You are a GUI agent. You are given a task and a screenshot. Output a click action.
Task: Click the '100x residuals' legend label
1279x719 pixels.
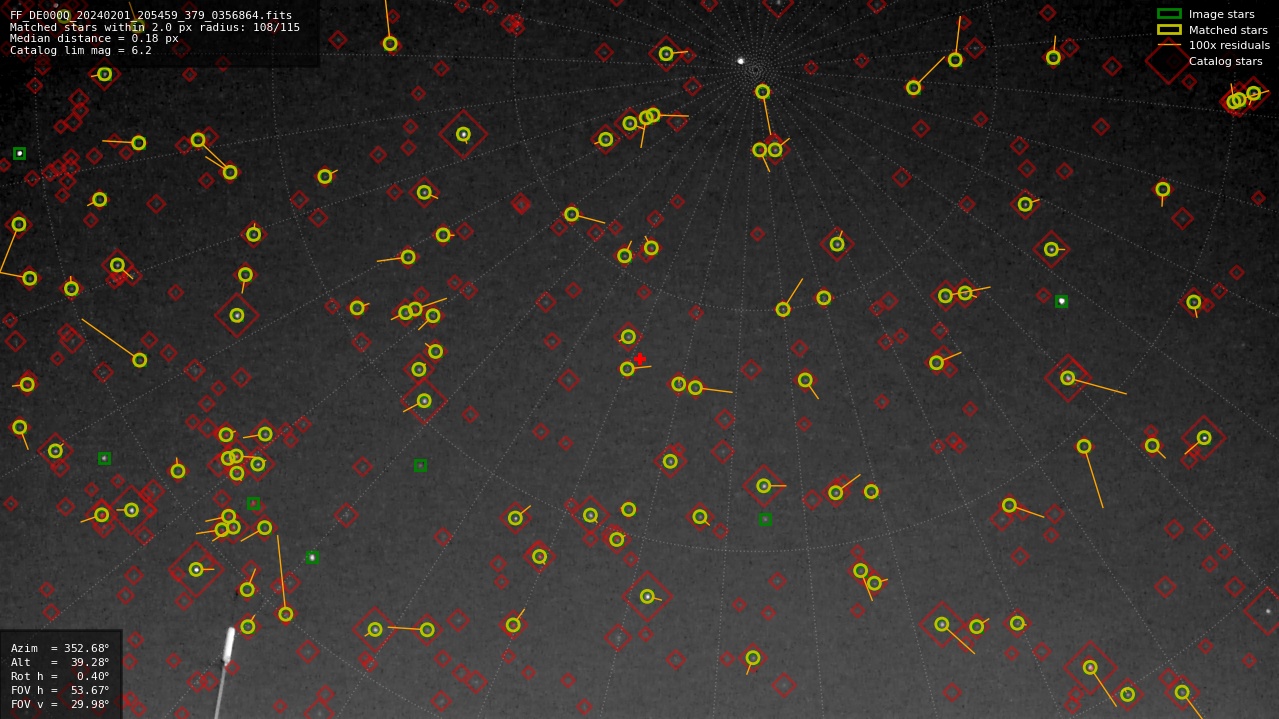[1229, 45]
